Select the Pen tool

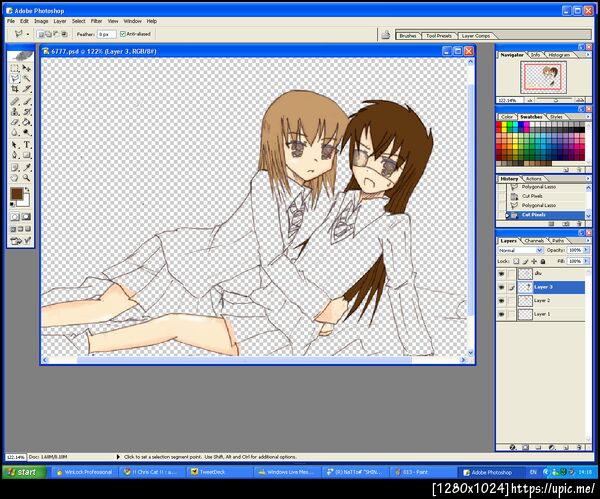[15, 155]
